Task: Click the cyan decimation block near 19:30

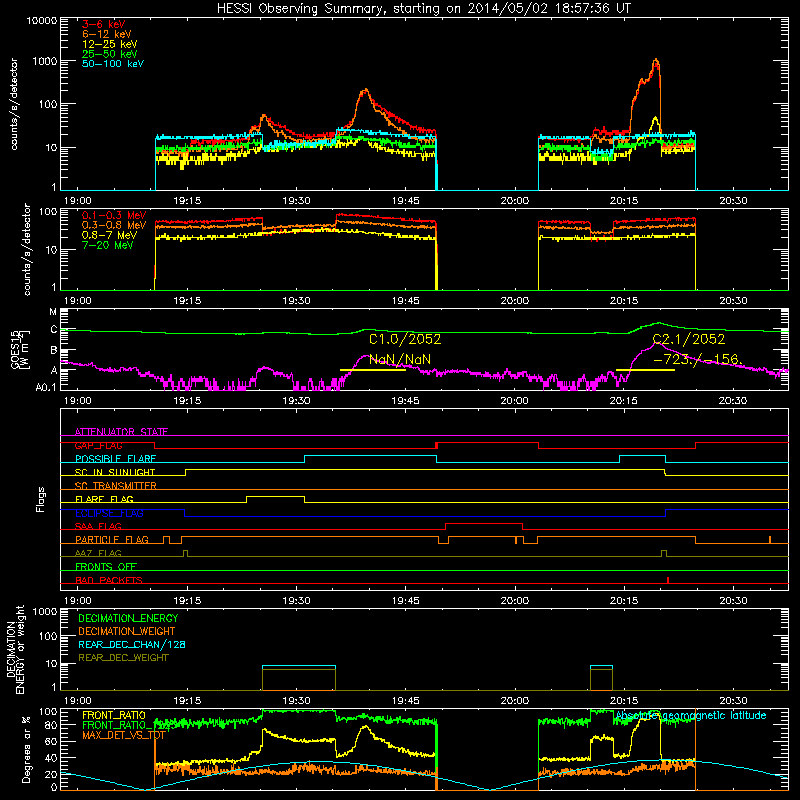Action: pos(299,666)
